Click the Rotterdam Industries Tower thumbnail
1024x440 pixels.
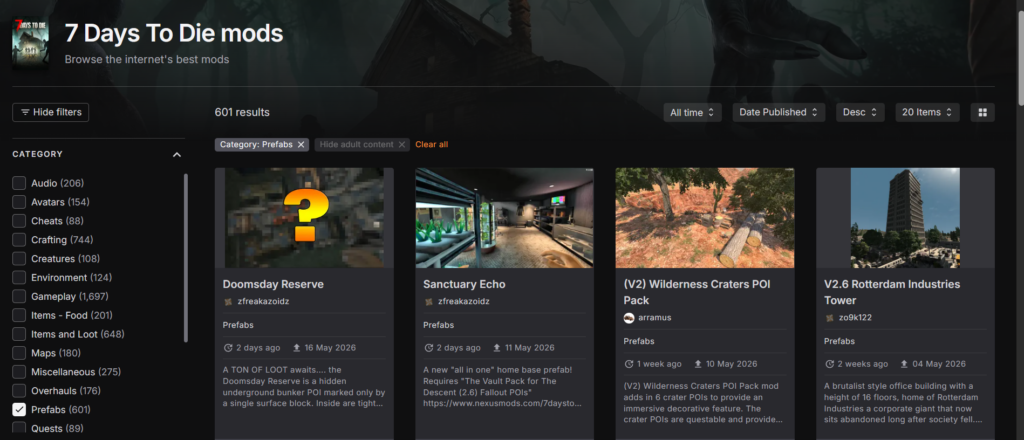point(905,218)
